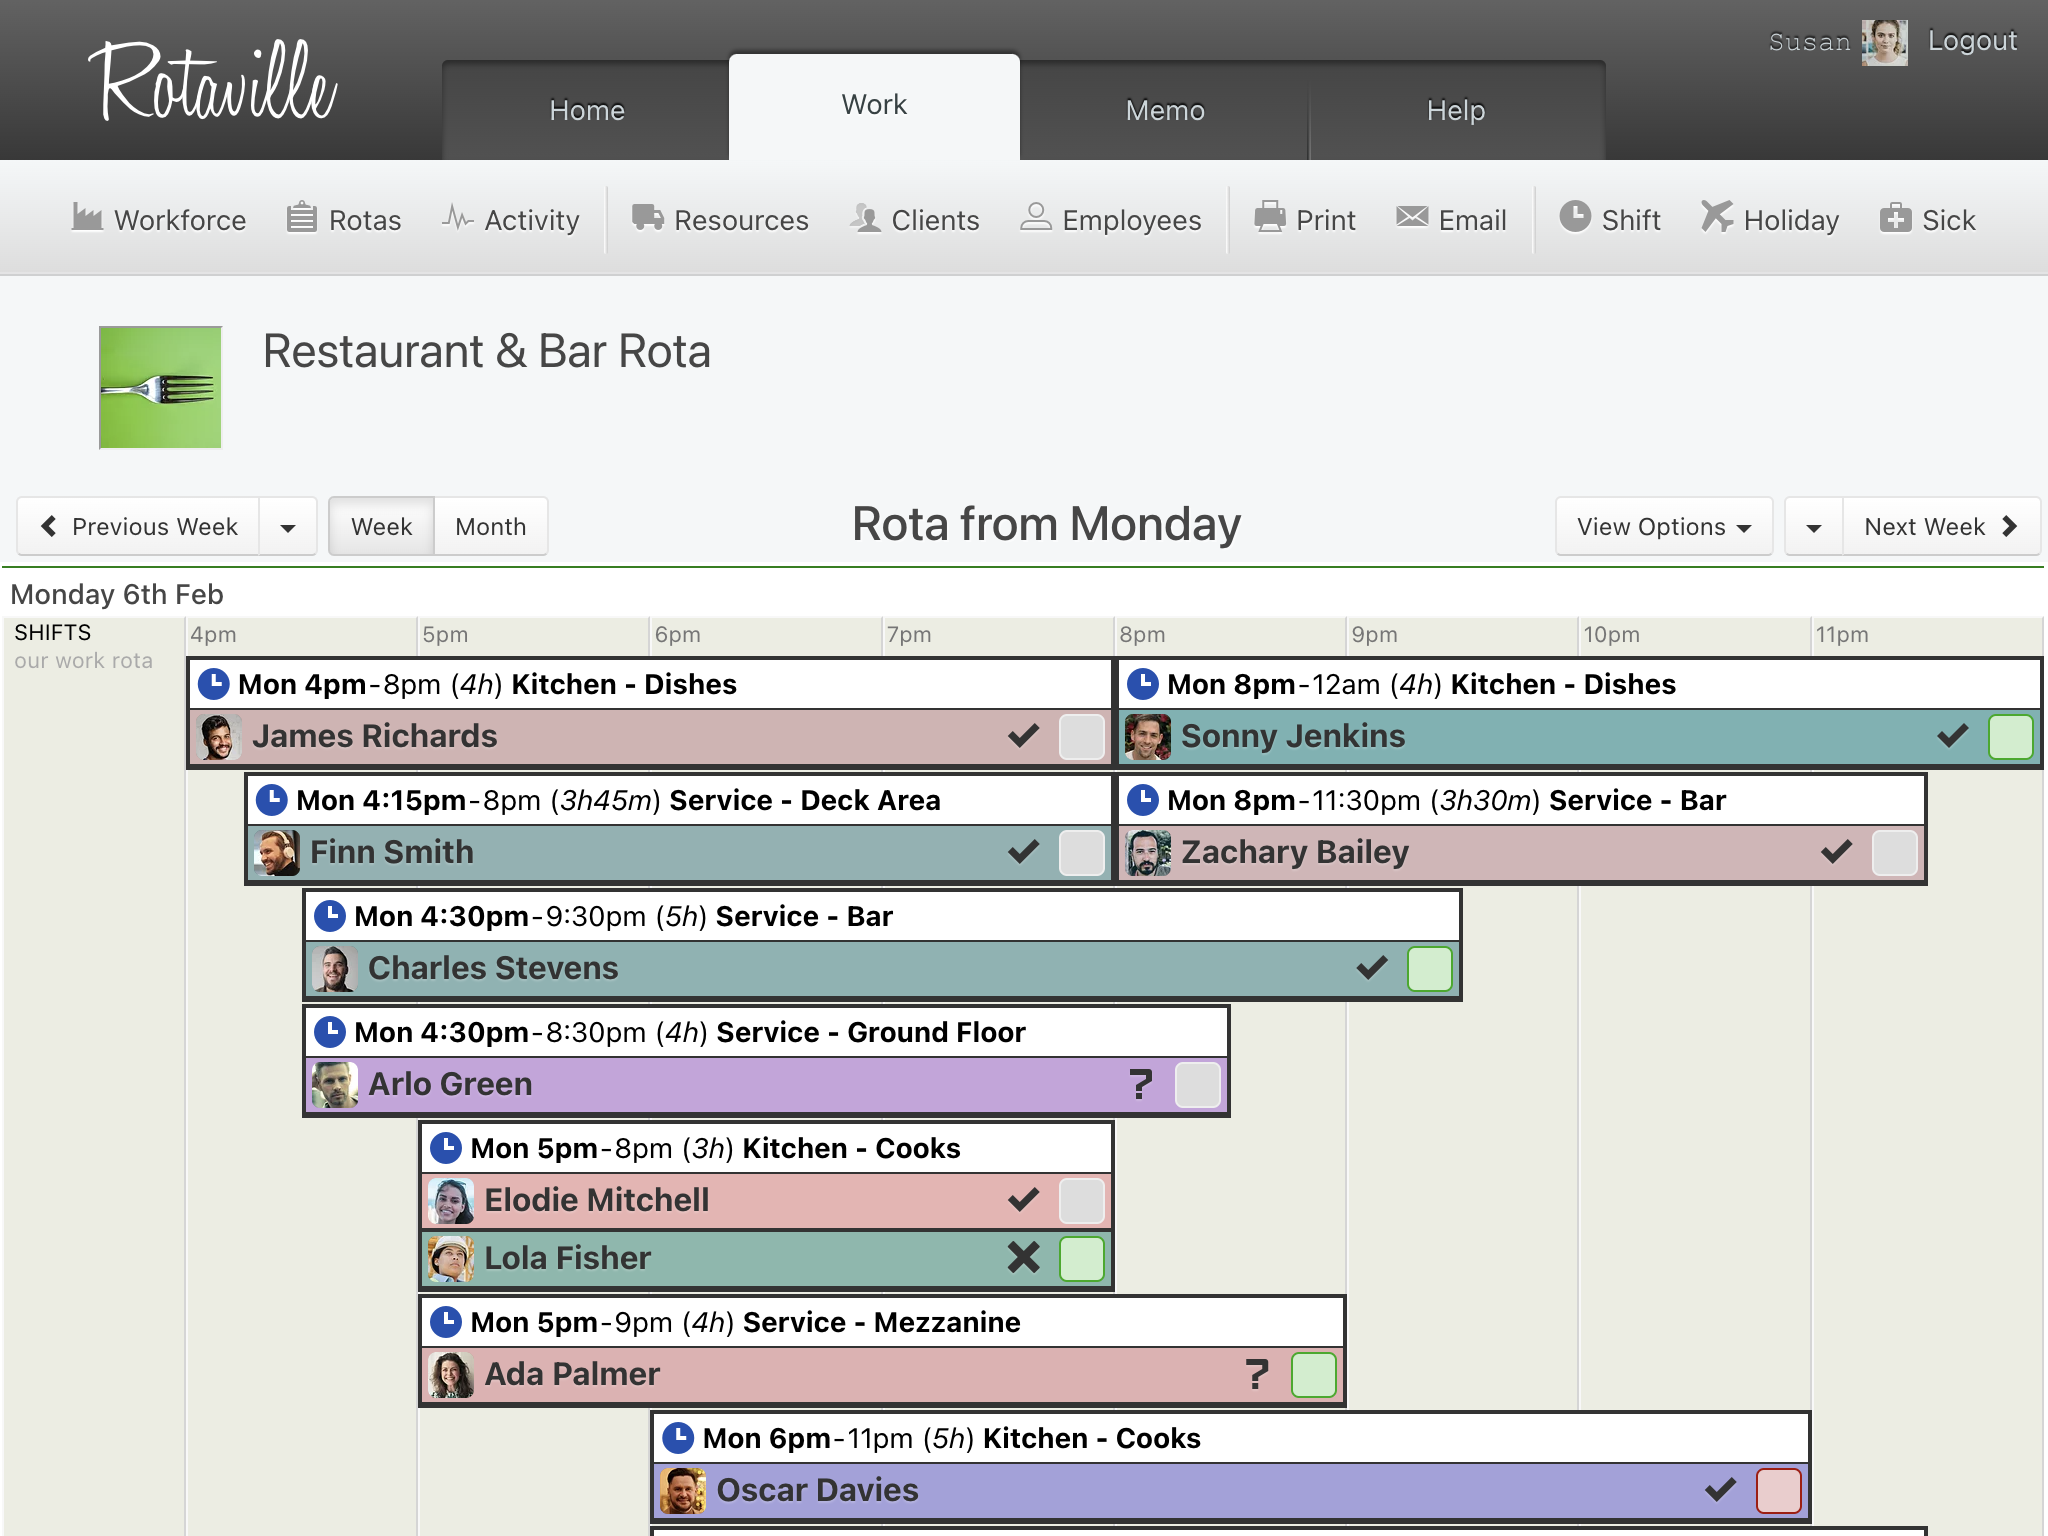Click Ada Palmer's toggle green checkbox
This screenshot has width=2048, height=1536.
1314,1375
